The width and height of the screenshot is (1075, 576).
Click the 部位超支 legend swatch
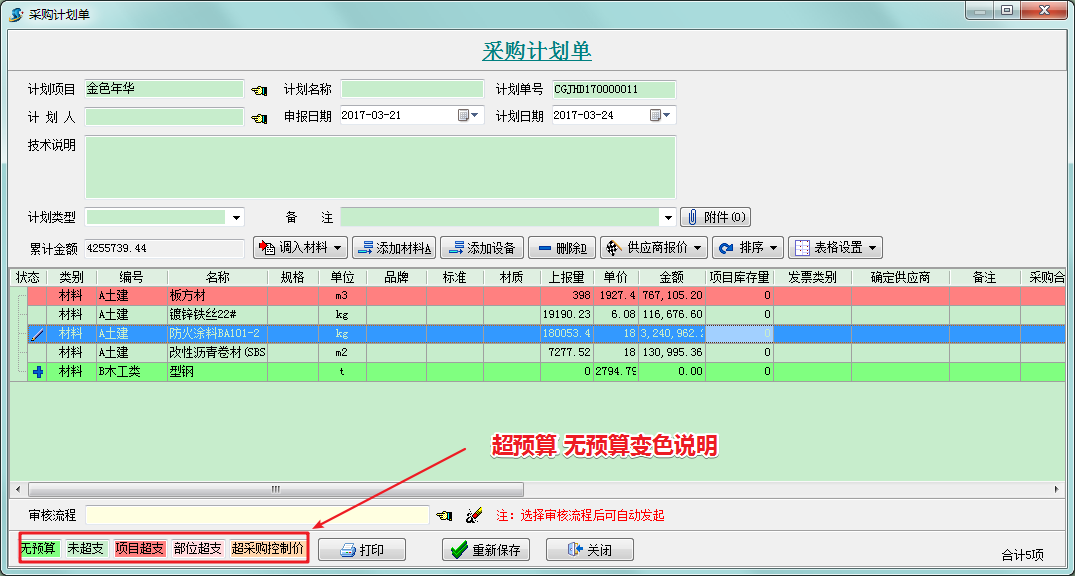[197, 549]
